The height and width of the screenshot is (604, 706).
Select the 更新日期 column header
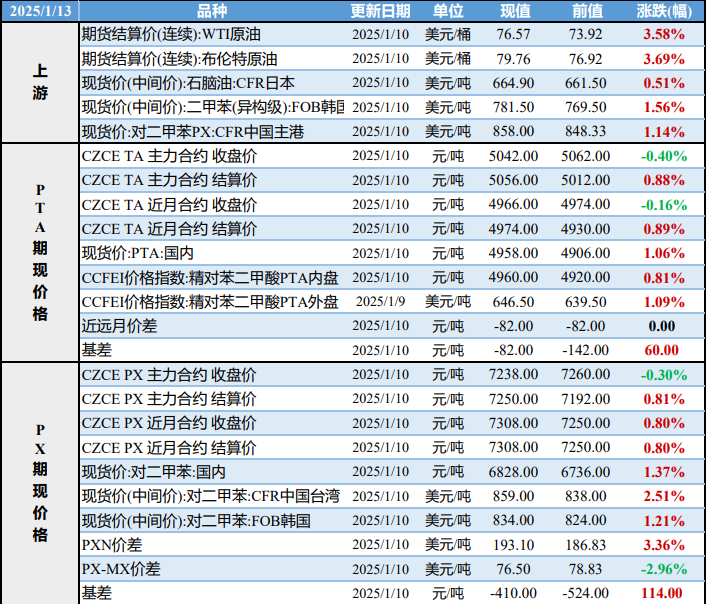coord(380,11)
